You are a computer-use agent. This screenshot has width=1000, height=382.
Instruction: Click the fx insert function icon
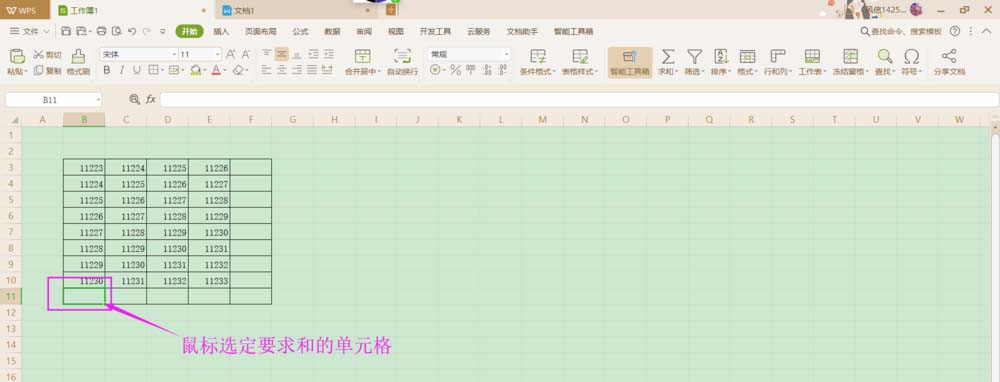(151, 99)
